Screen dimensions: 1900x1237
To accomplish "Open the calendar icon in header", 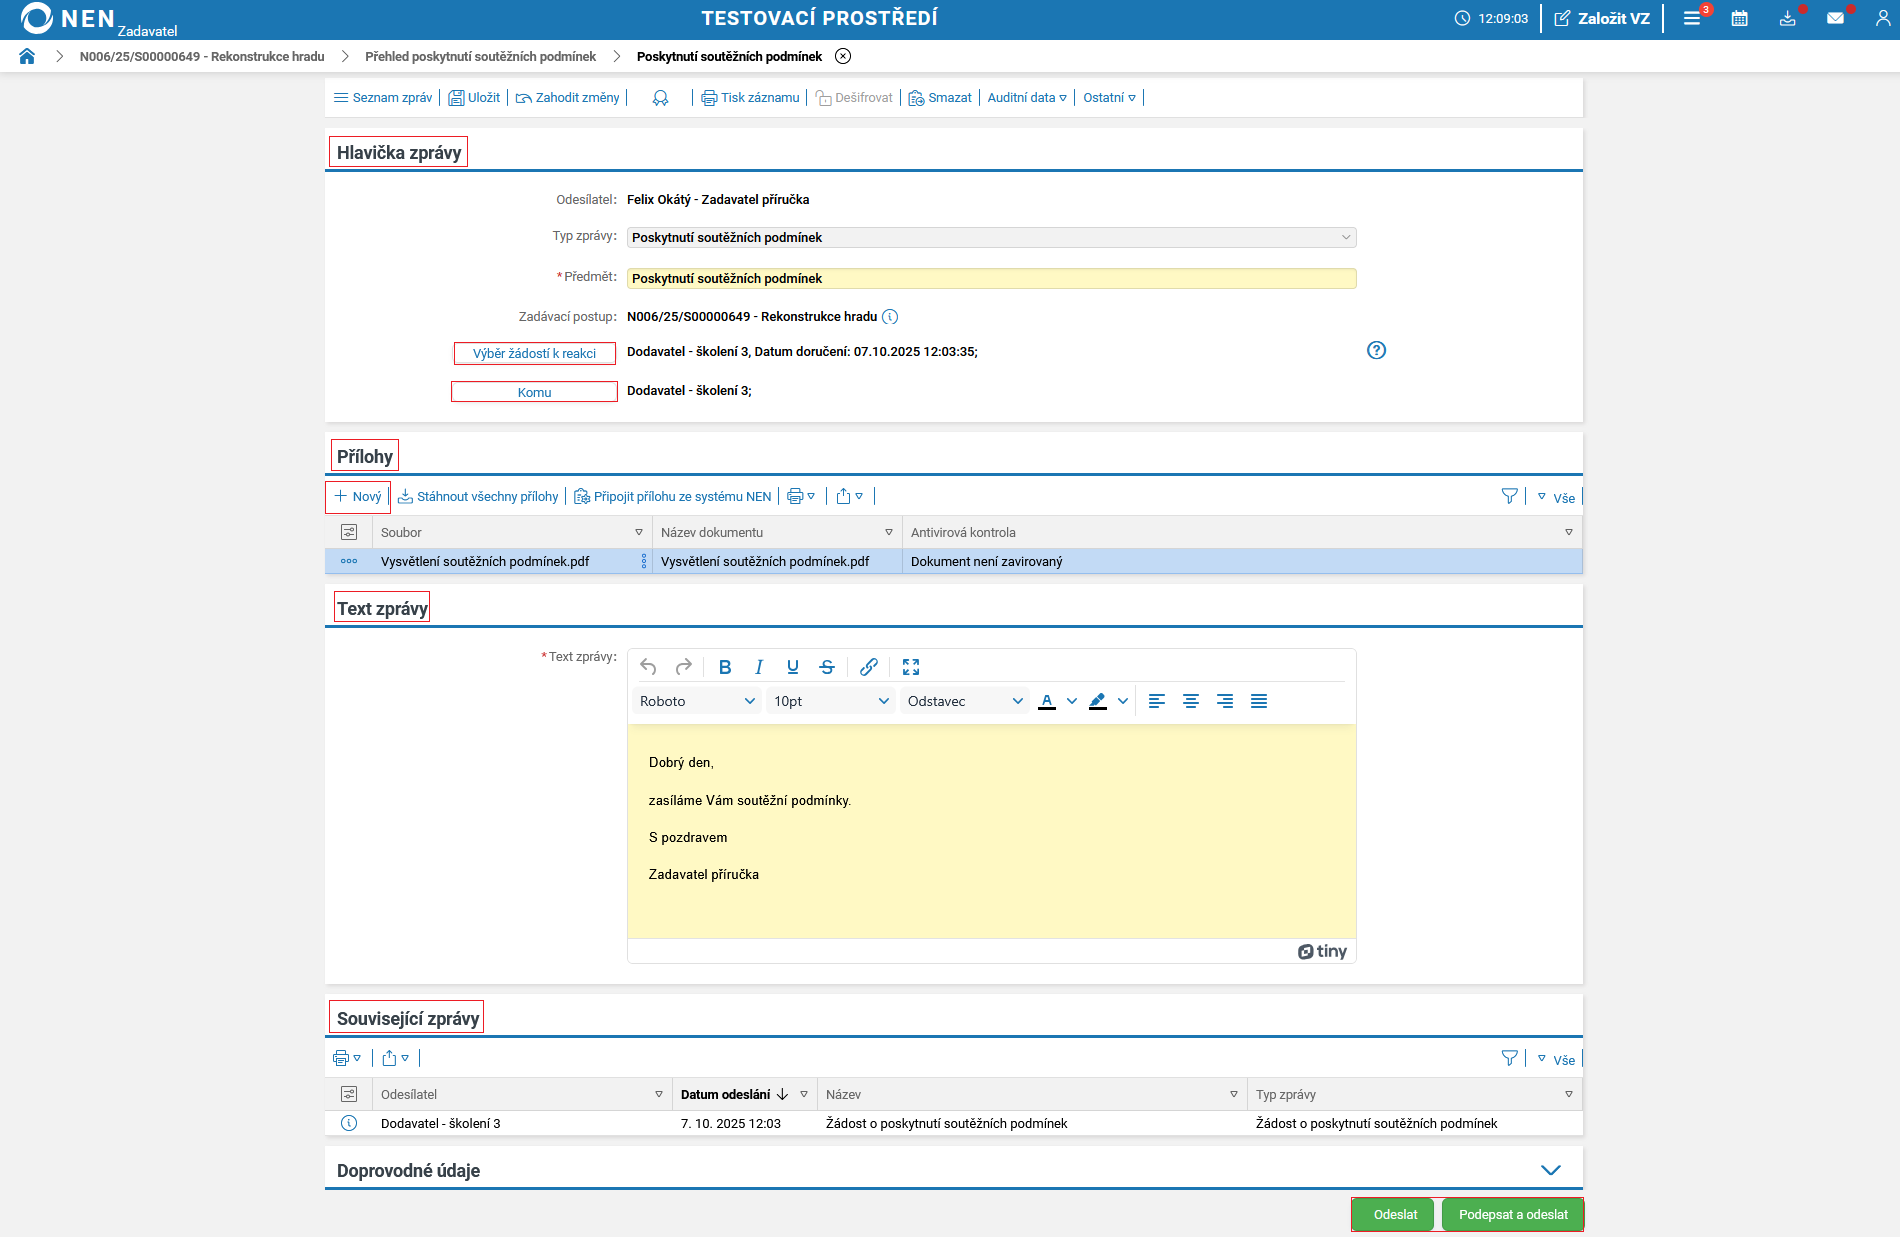I will tap(1739, 18).
